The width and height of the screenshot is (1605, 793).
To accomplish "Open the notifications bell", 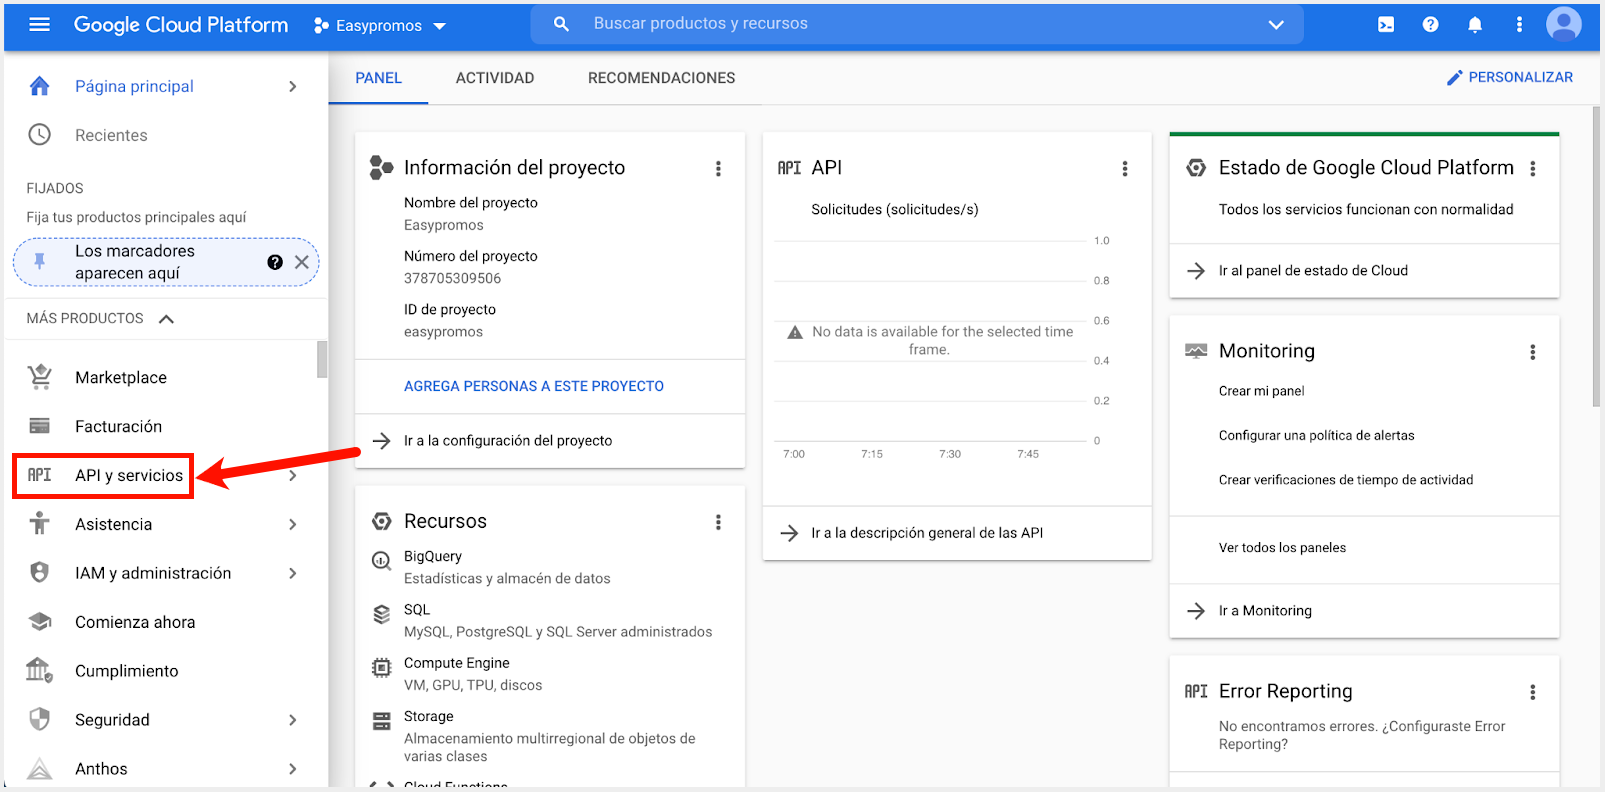I will (x=1475, y=24).
